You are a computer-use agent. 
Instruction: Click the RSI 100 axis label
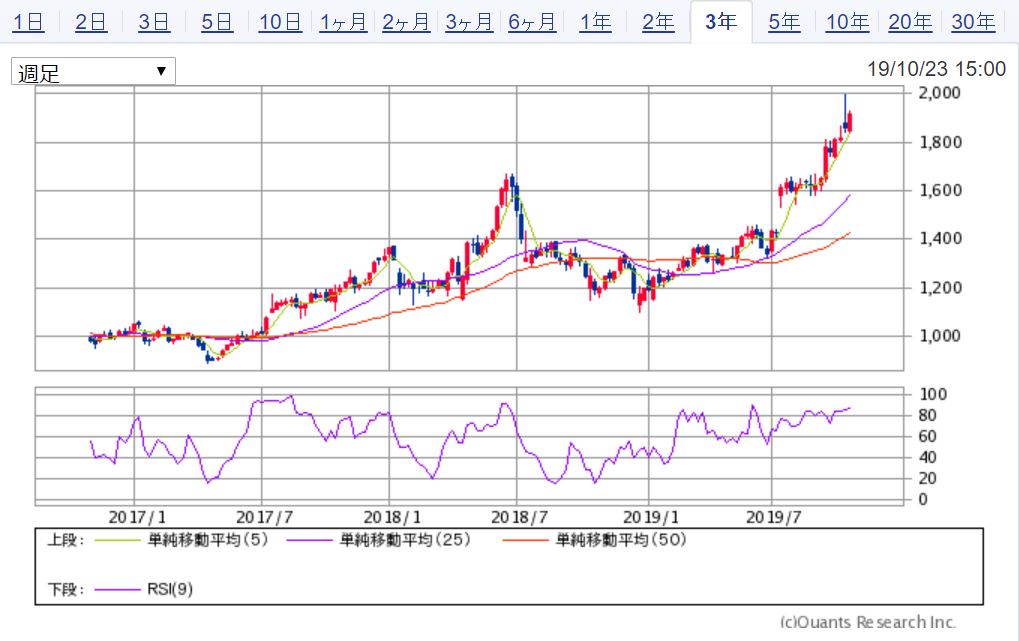933,395
